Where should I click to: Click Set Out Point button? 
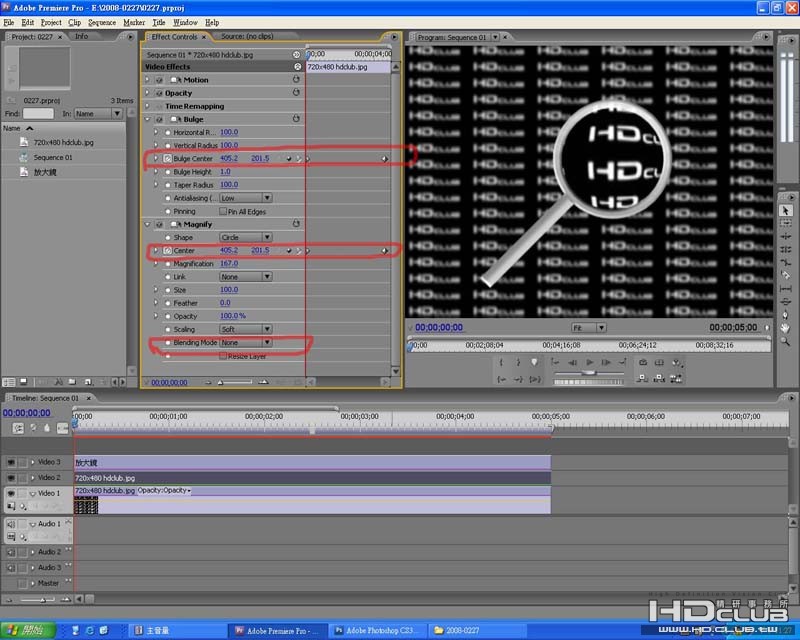(518, 362)
